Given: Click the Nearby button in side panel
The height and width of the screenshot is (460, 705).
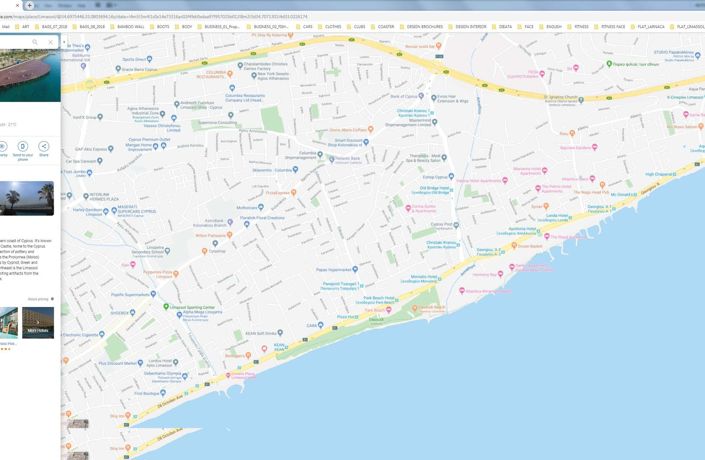Looking at the screenshot, I should (3, 149).
